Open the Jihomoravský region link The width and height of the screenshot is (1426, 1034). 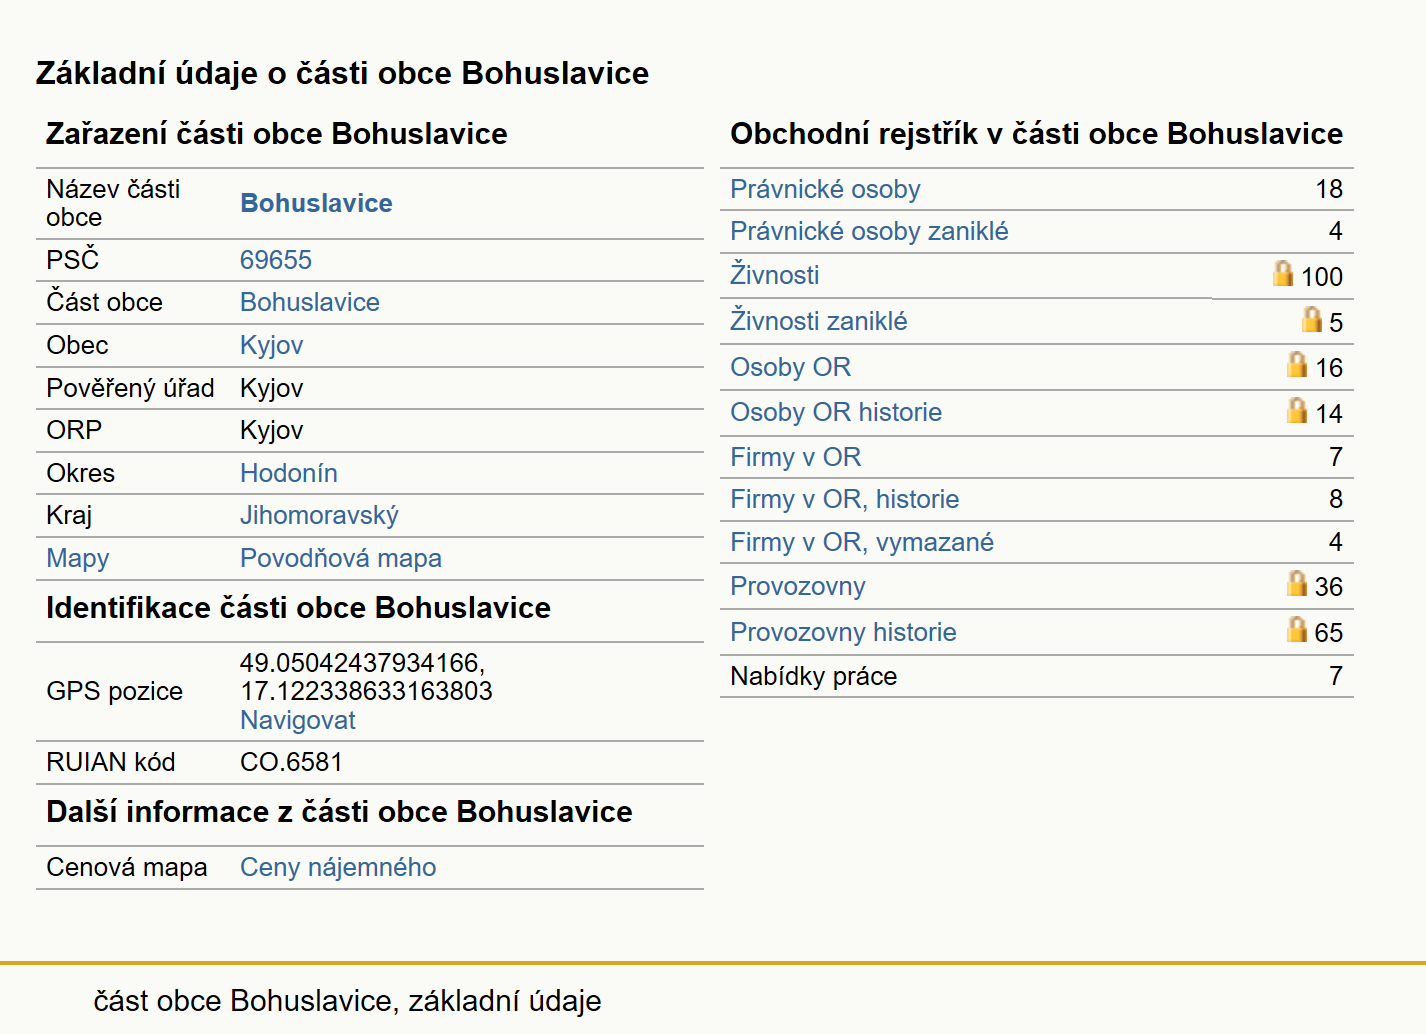(319, 515)
